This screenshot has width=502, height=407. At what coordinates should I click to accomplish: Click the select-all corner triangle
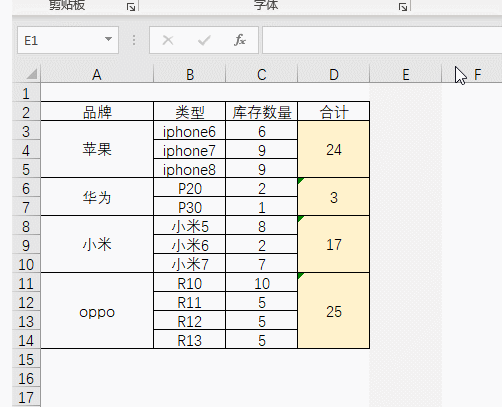click(x=32, y=74)
